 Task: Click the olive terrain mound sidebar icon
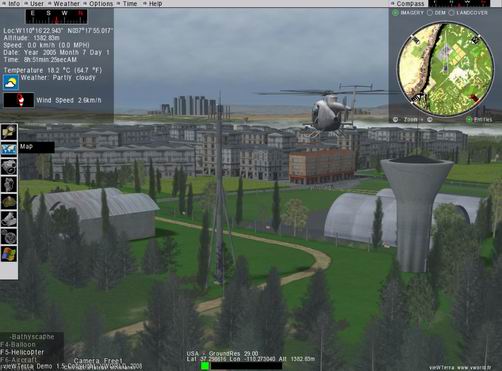pos(9,202)
